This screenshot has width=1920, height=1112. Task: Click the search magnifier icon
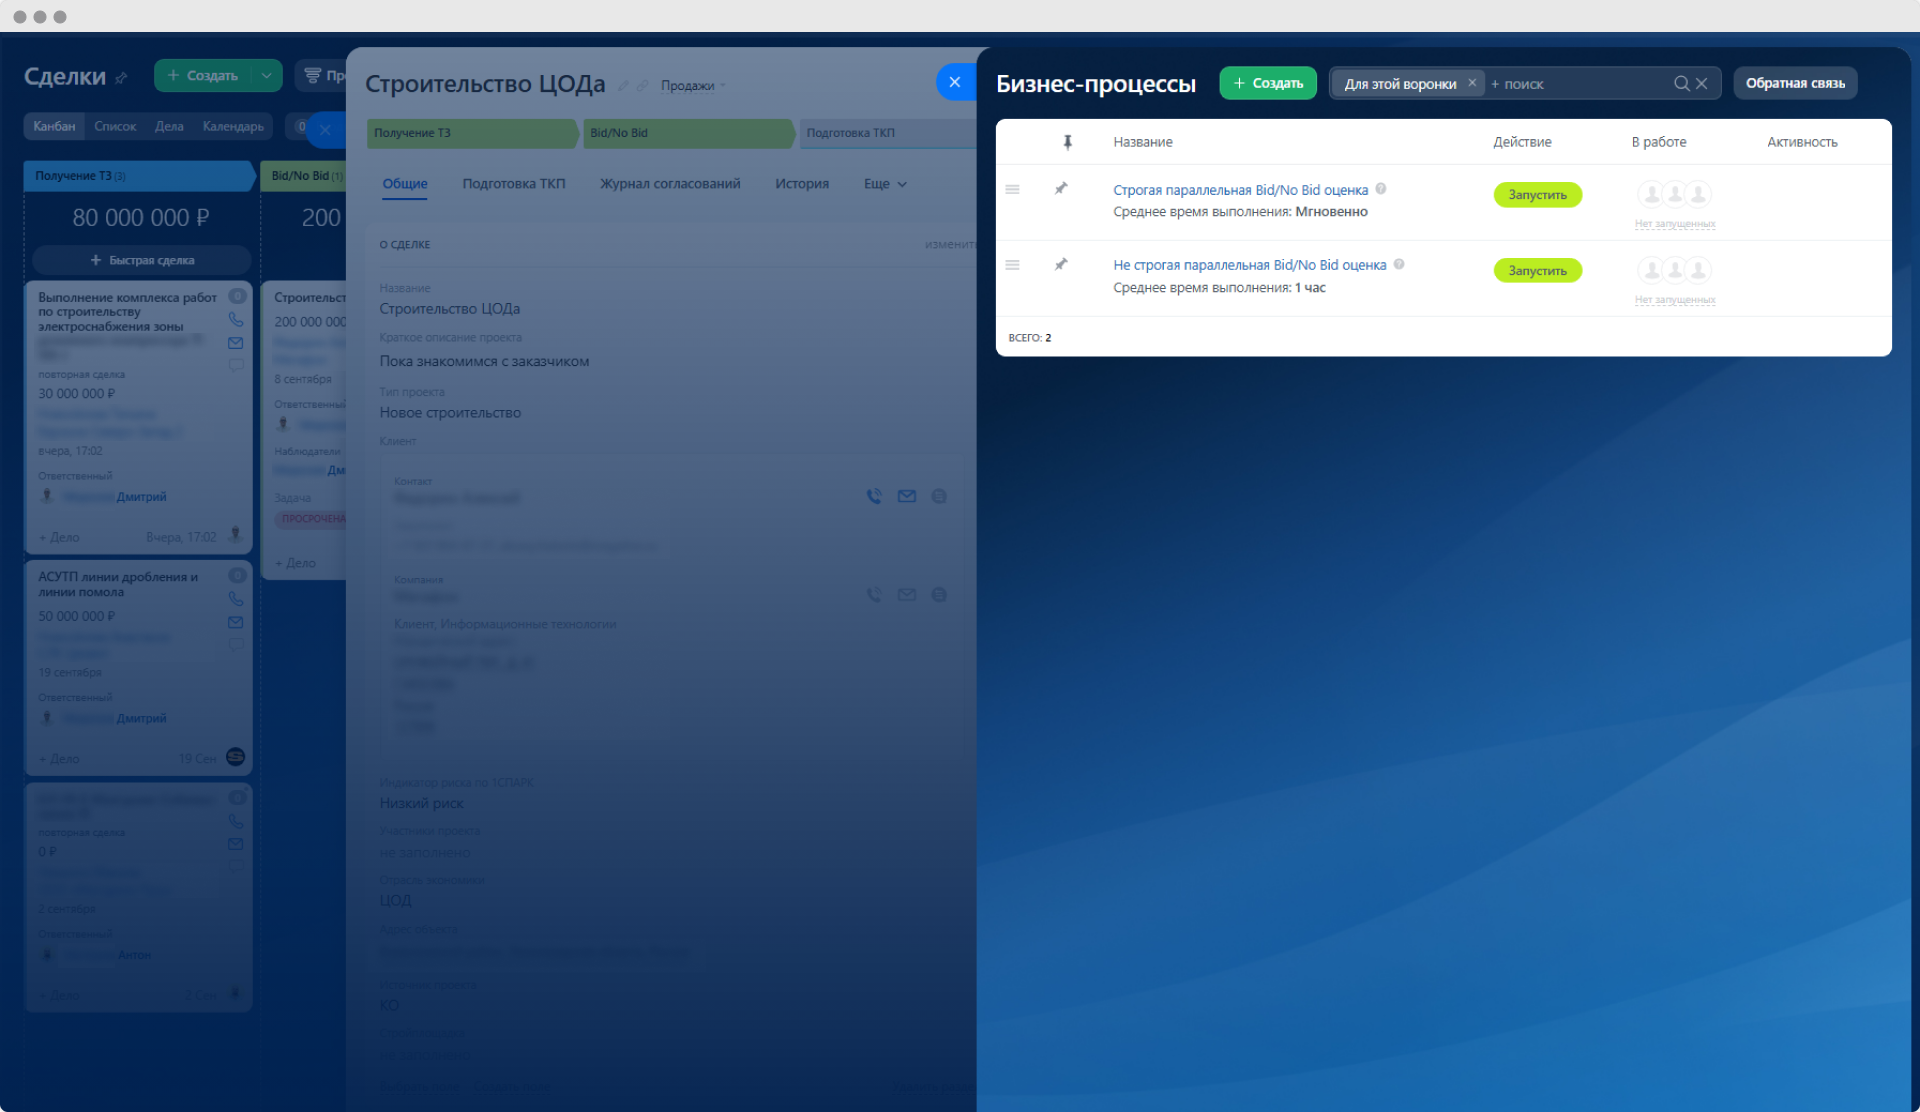[x=1682, y=84]
